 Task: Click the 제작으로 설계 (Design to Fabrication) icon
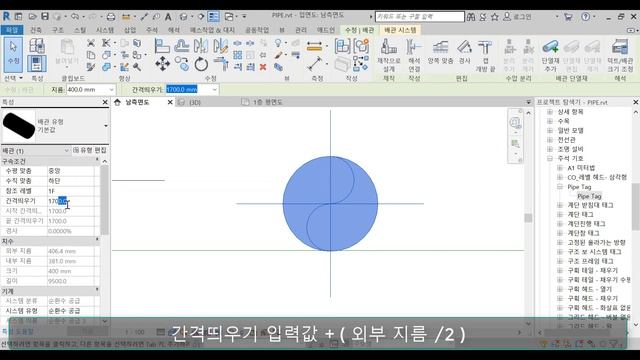click(x=389, y=55)
